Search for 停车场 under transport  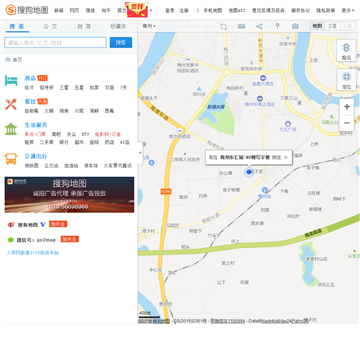click(x=91, y=165)
